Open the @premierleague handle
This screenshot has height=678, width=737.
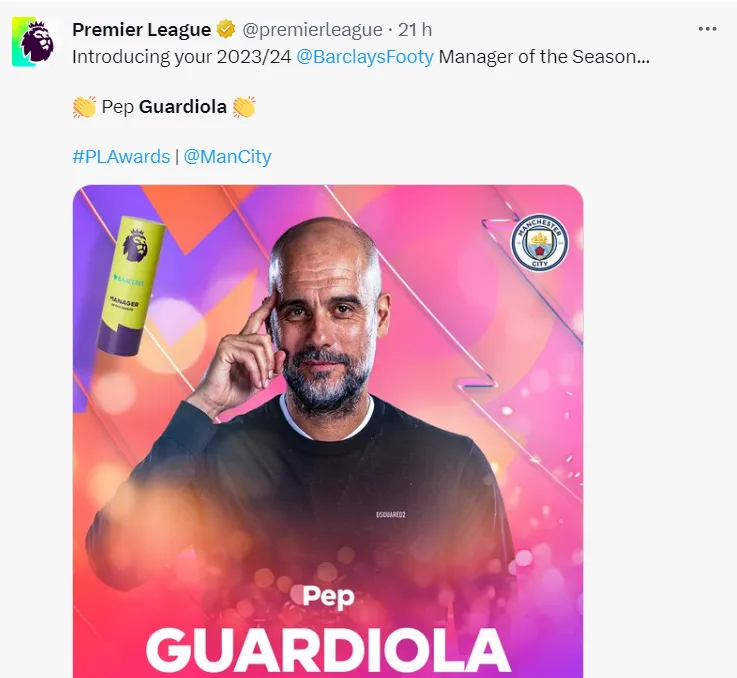312,30
